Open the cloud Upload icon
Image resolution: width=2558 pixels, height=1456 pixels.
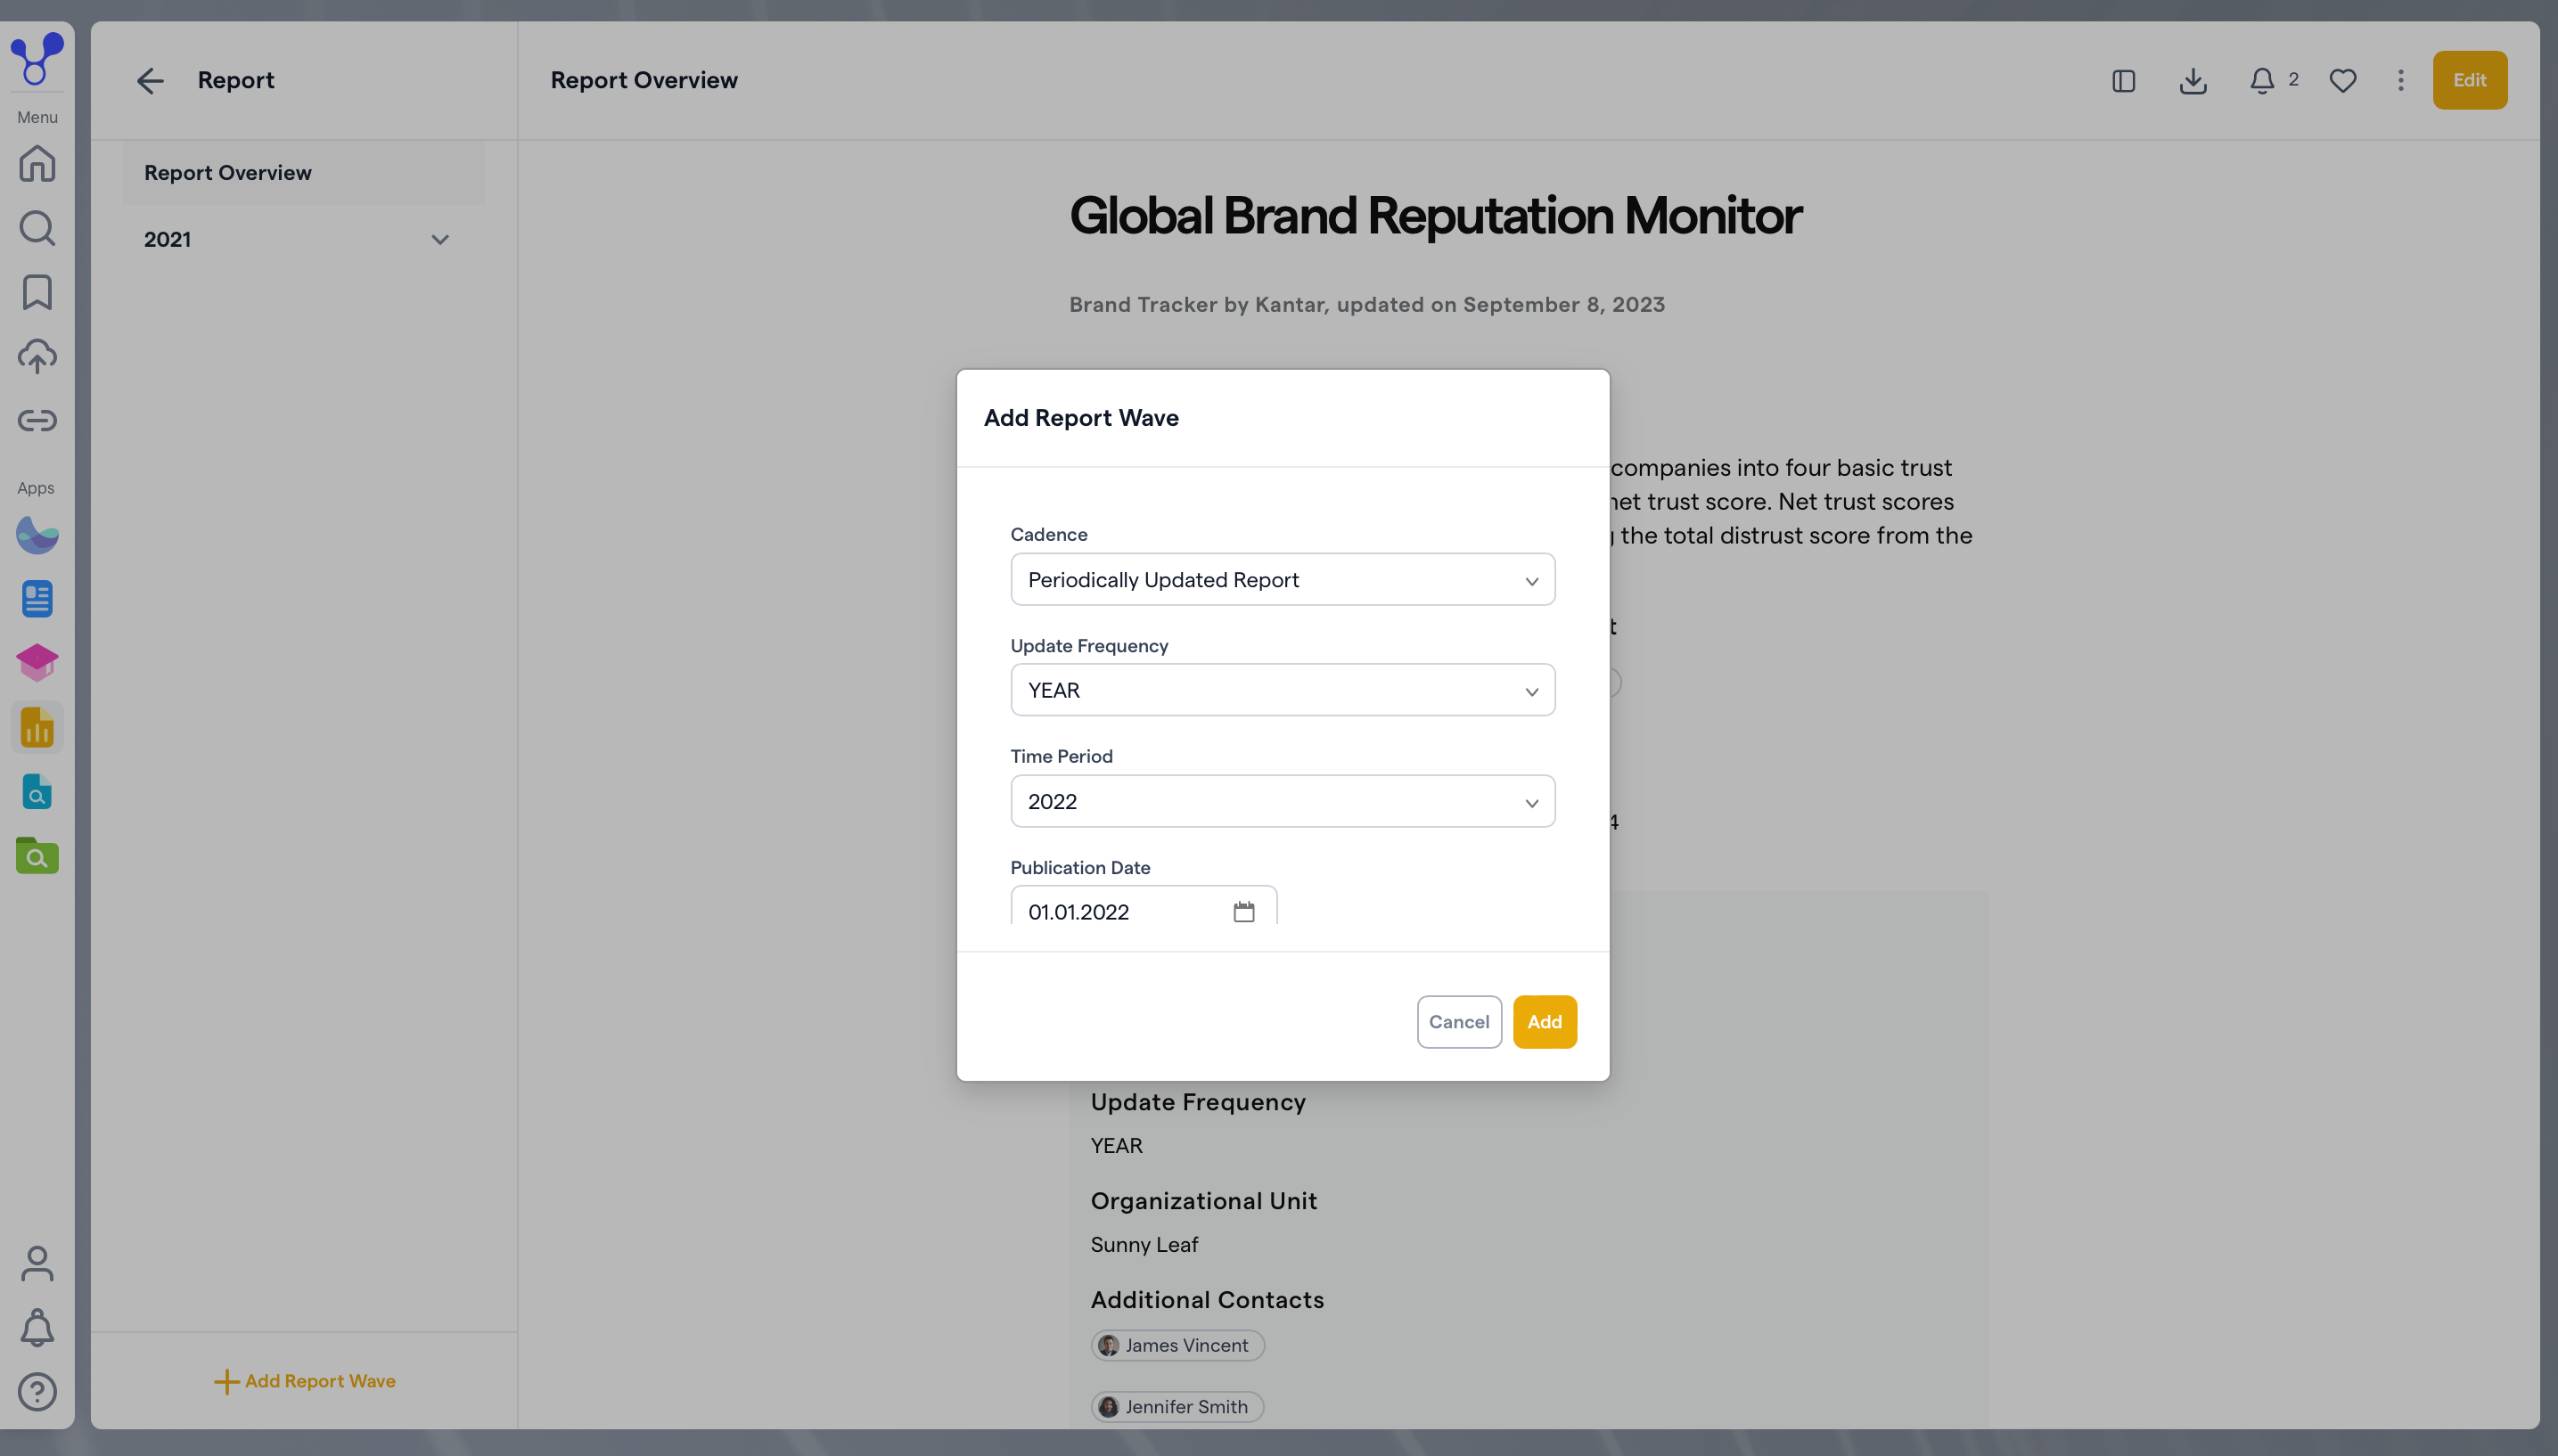click(37, 356)
